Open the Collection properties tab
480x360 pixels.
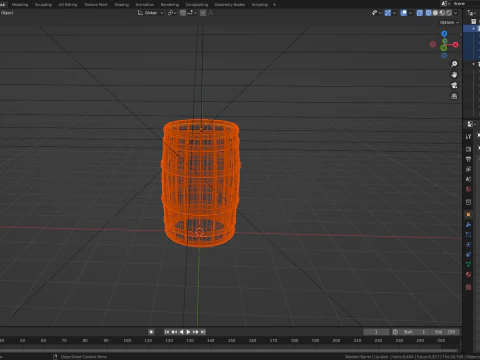click(x=468, y=202)
